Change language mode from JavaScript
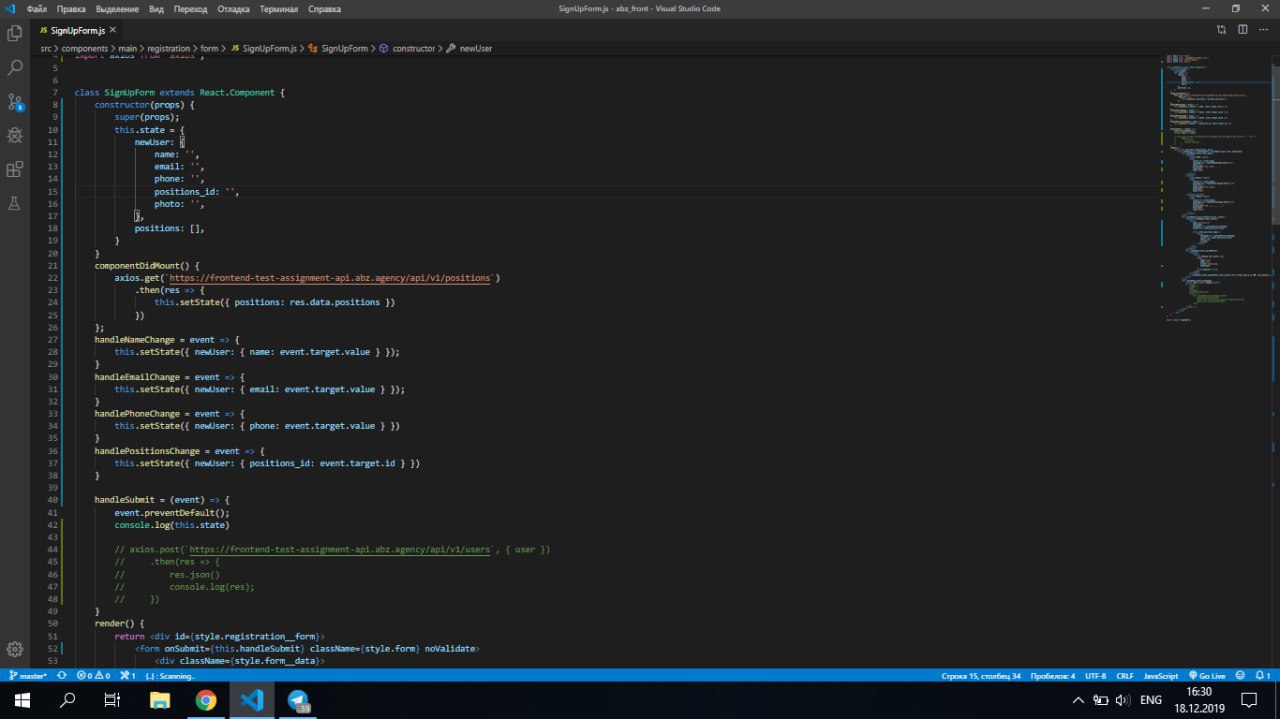The width and height of the screenshot is (1280, 719). 1160,676
